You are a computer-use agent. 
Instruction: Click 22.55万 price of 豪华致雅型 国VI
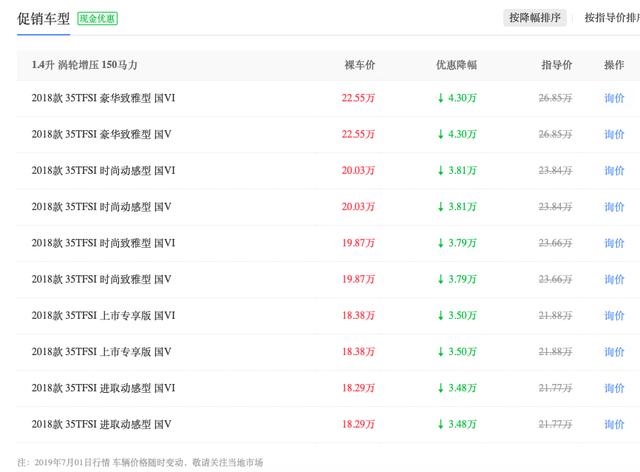click(358, 98)
